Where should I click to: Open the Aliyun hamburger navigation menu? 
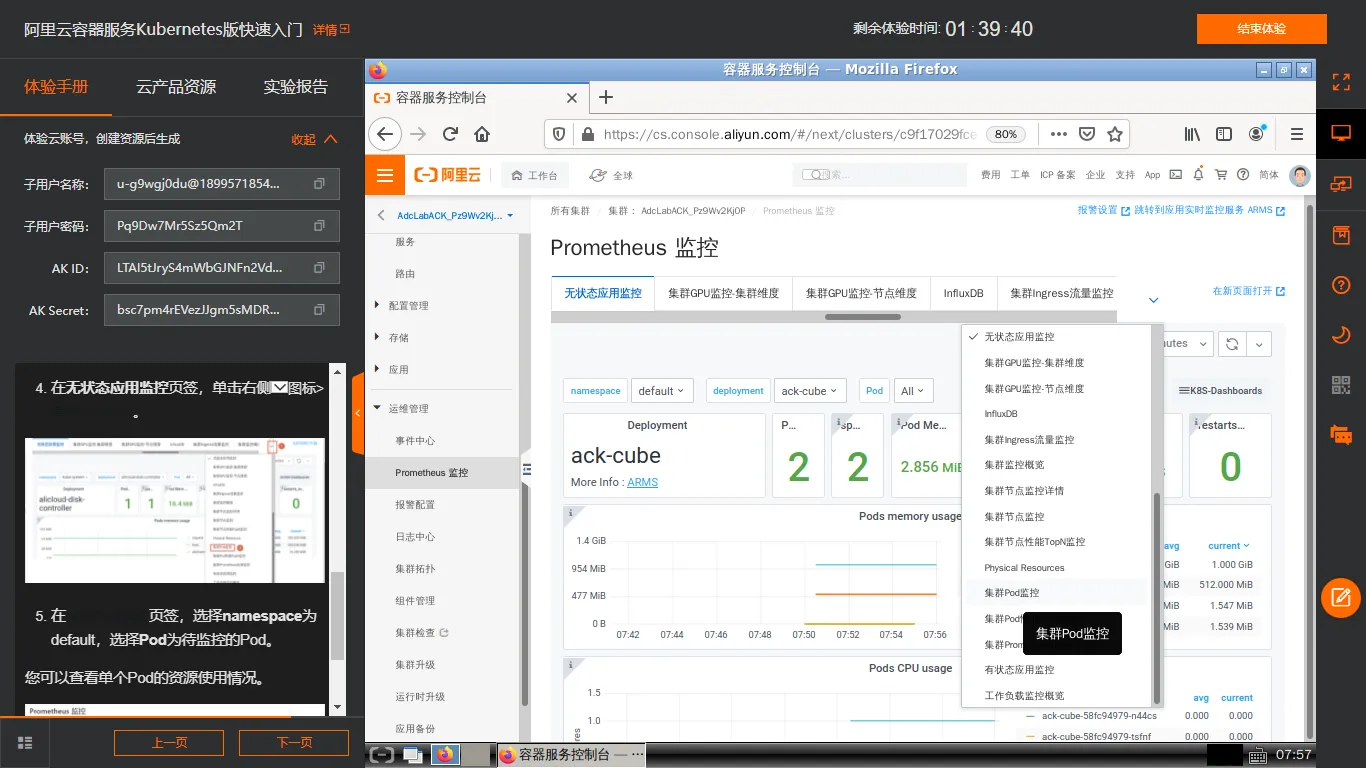coord(385,175)
